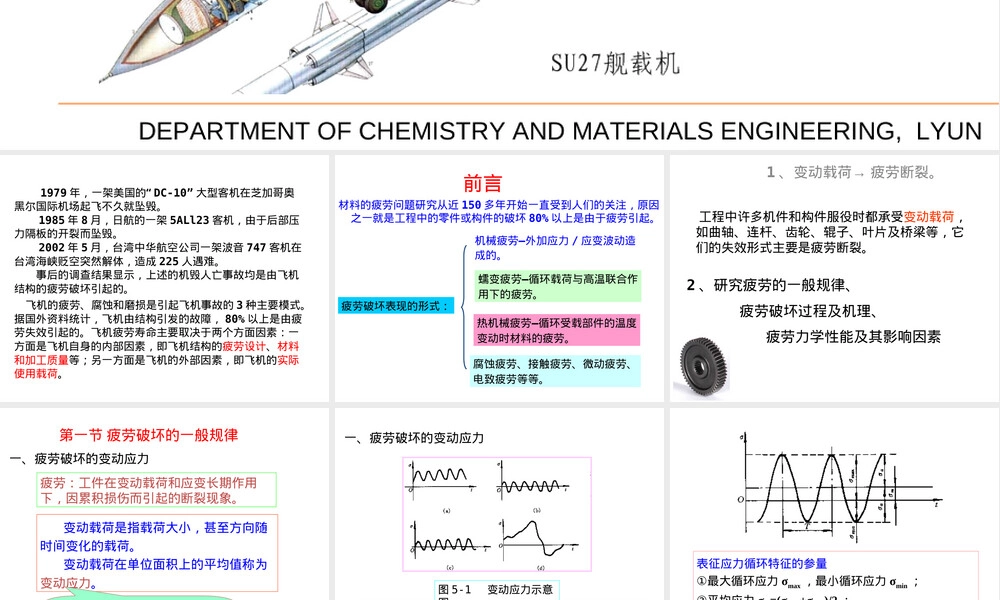Click the DEPARTMENT OF CHEMISTRY AND MATERIALS ENGINEERING header

(560, 131)
